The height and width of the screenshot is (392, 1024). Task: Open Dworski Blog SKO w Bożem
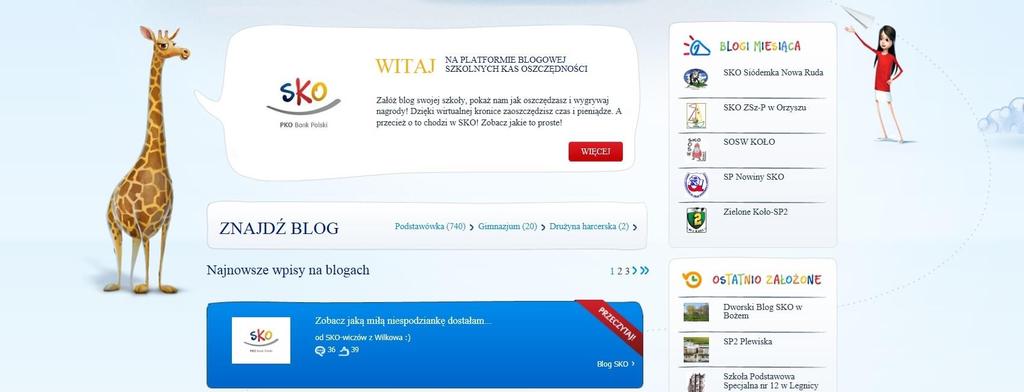tap(763, 311)
